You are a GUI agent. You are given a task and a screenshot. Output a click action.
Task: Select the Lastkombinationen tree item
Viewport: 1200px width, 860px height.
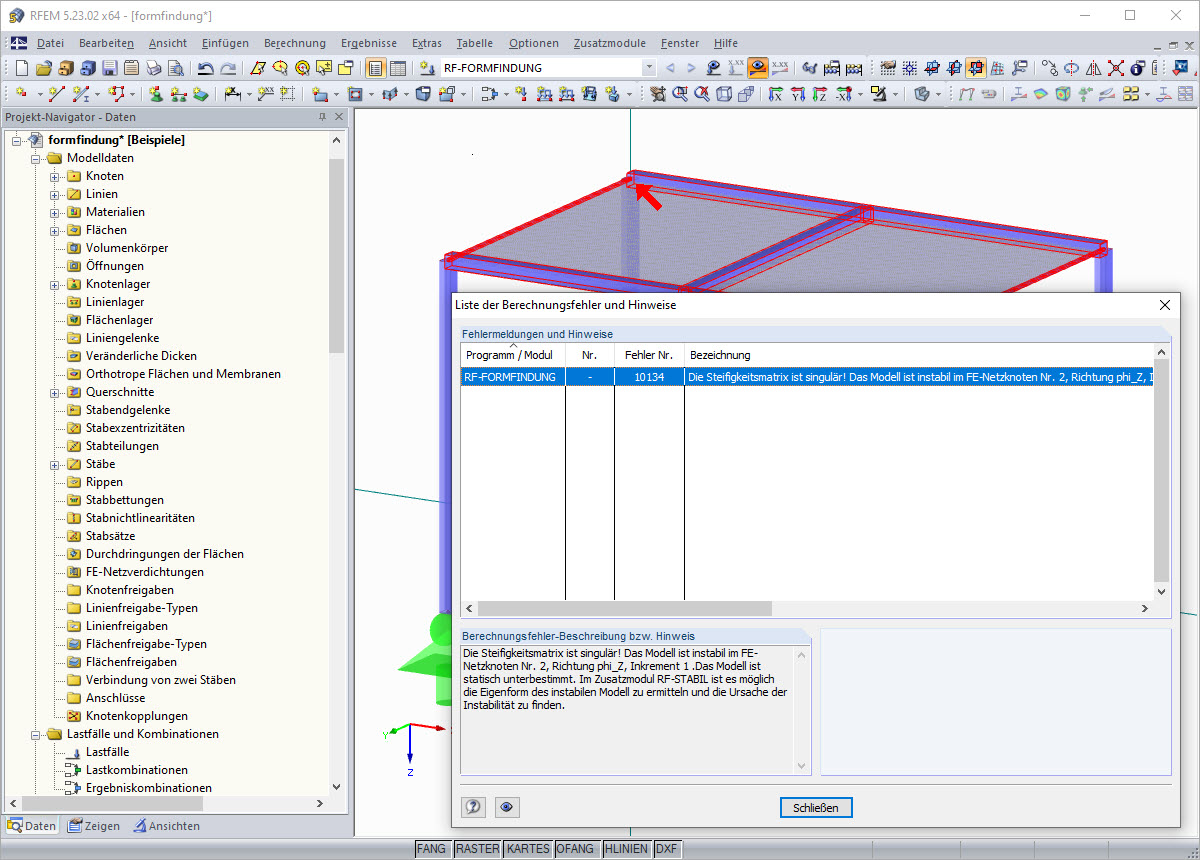point(136,770)
